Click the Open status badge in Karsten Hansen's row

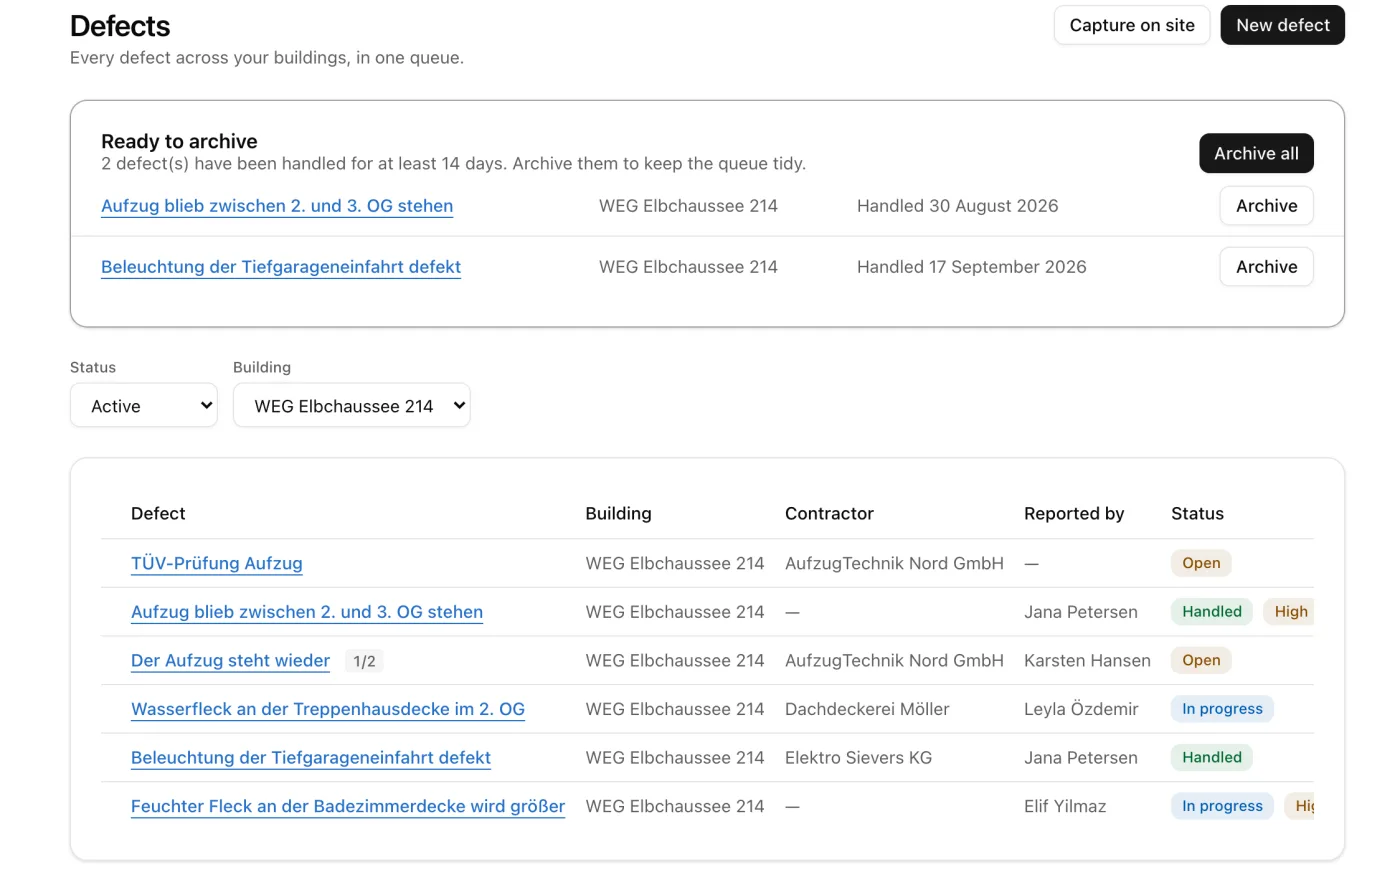pyautogui.click(x=1201, y=661)
